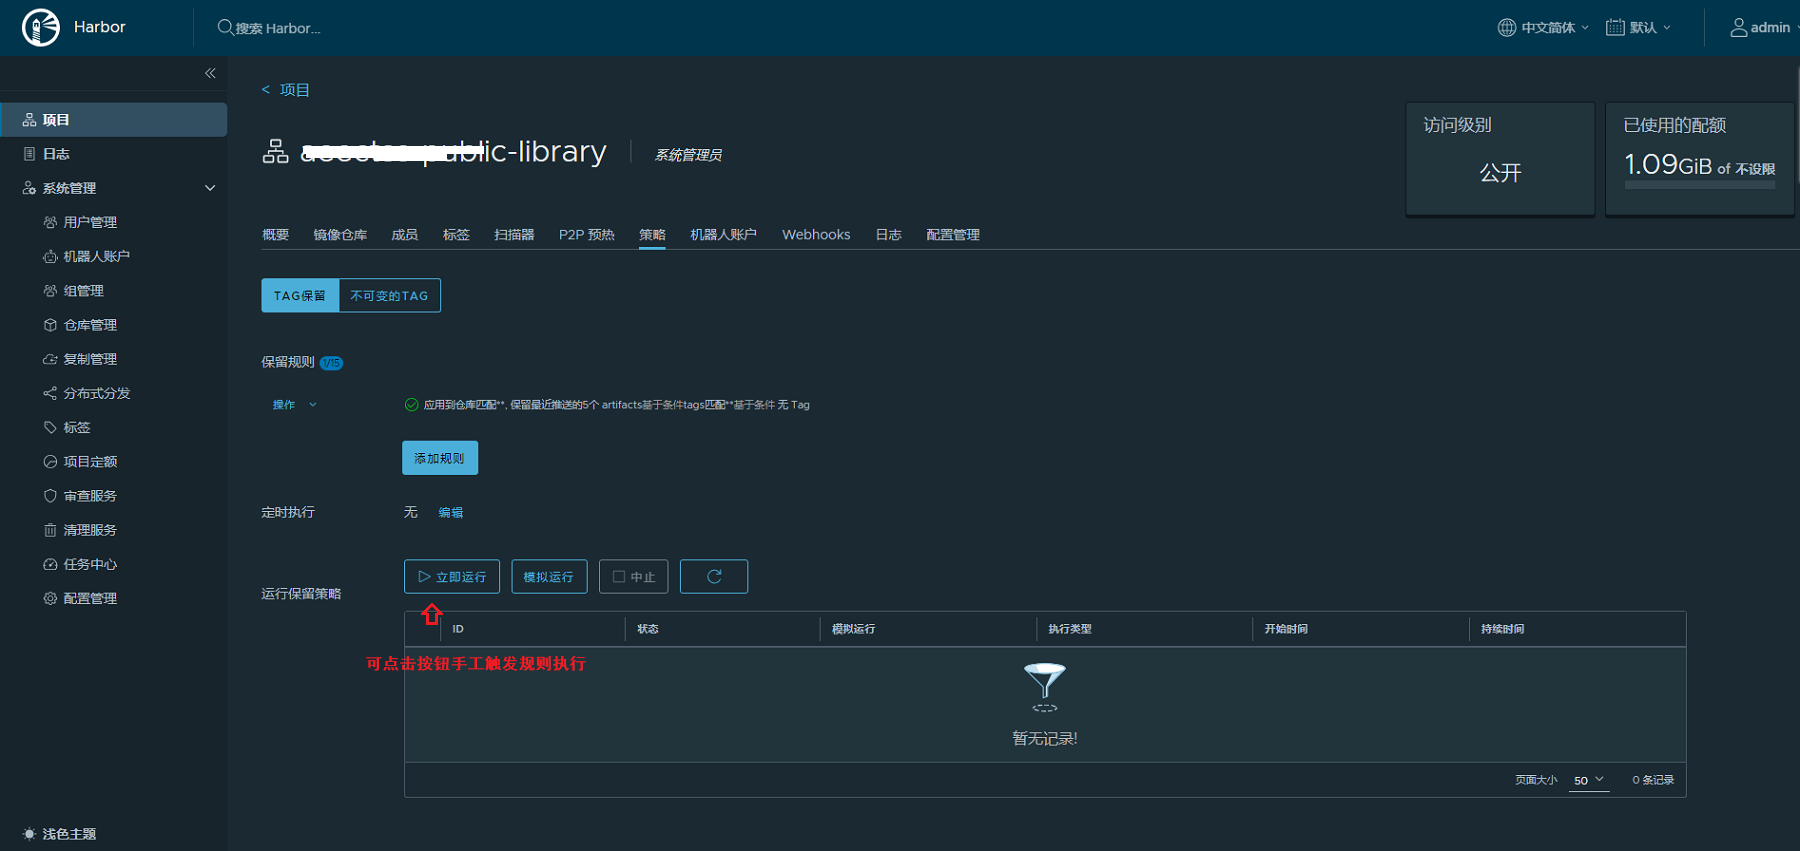Open 复制管理 in the sidebar

[80, 359]
